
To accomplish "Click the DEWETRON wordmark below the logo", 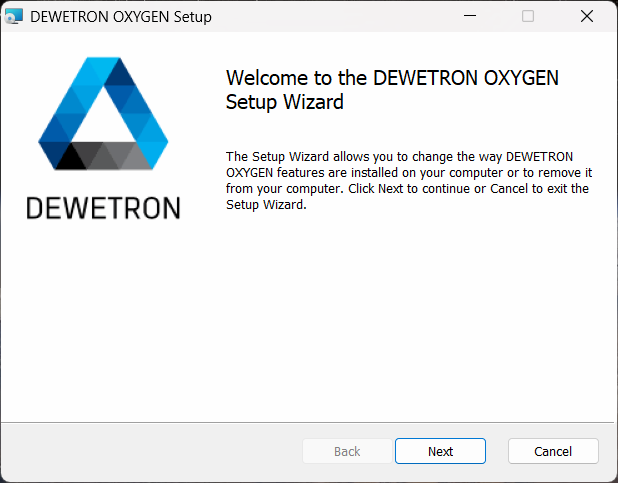I will point(104,208).
